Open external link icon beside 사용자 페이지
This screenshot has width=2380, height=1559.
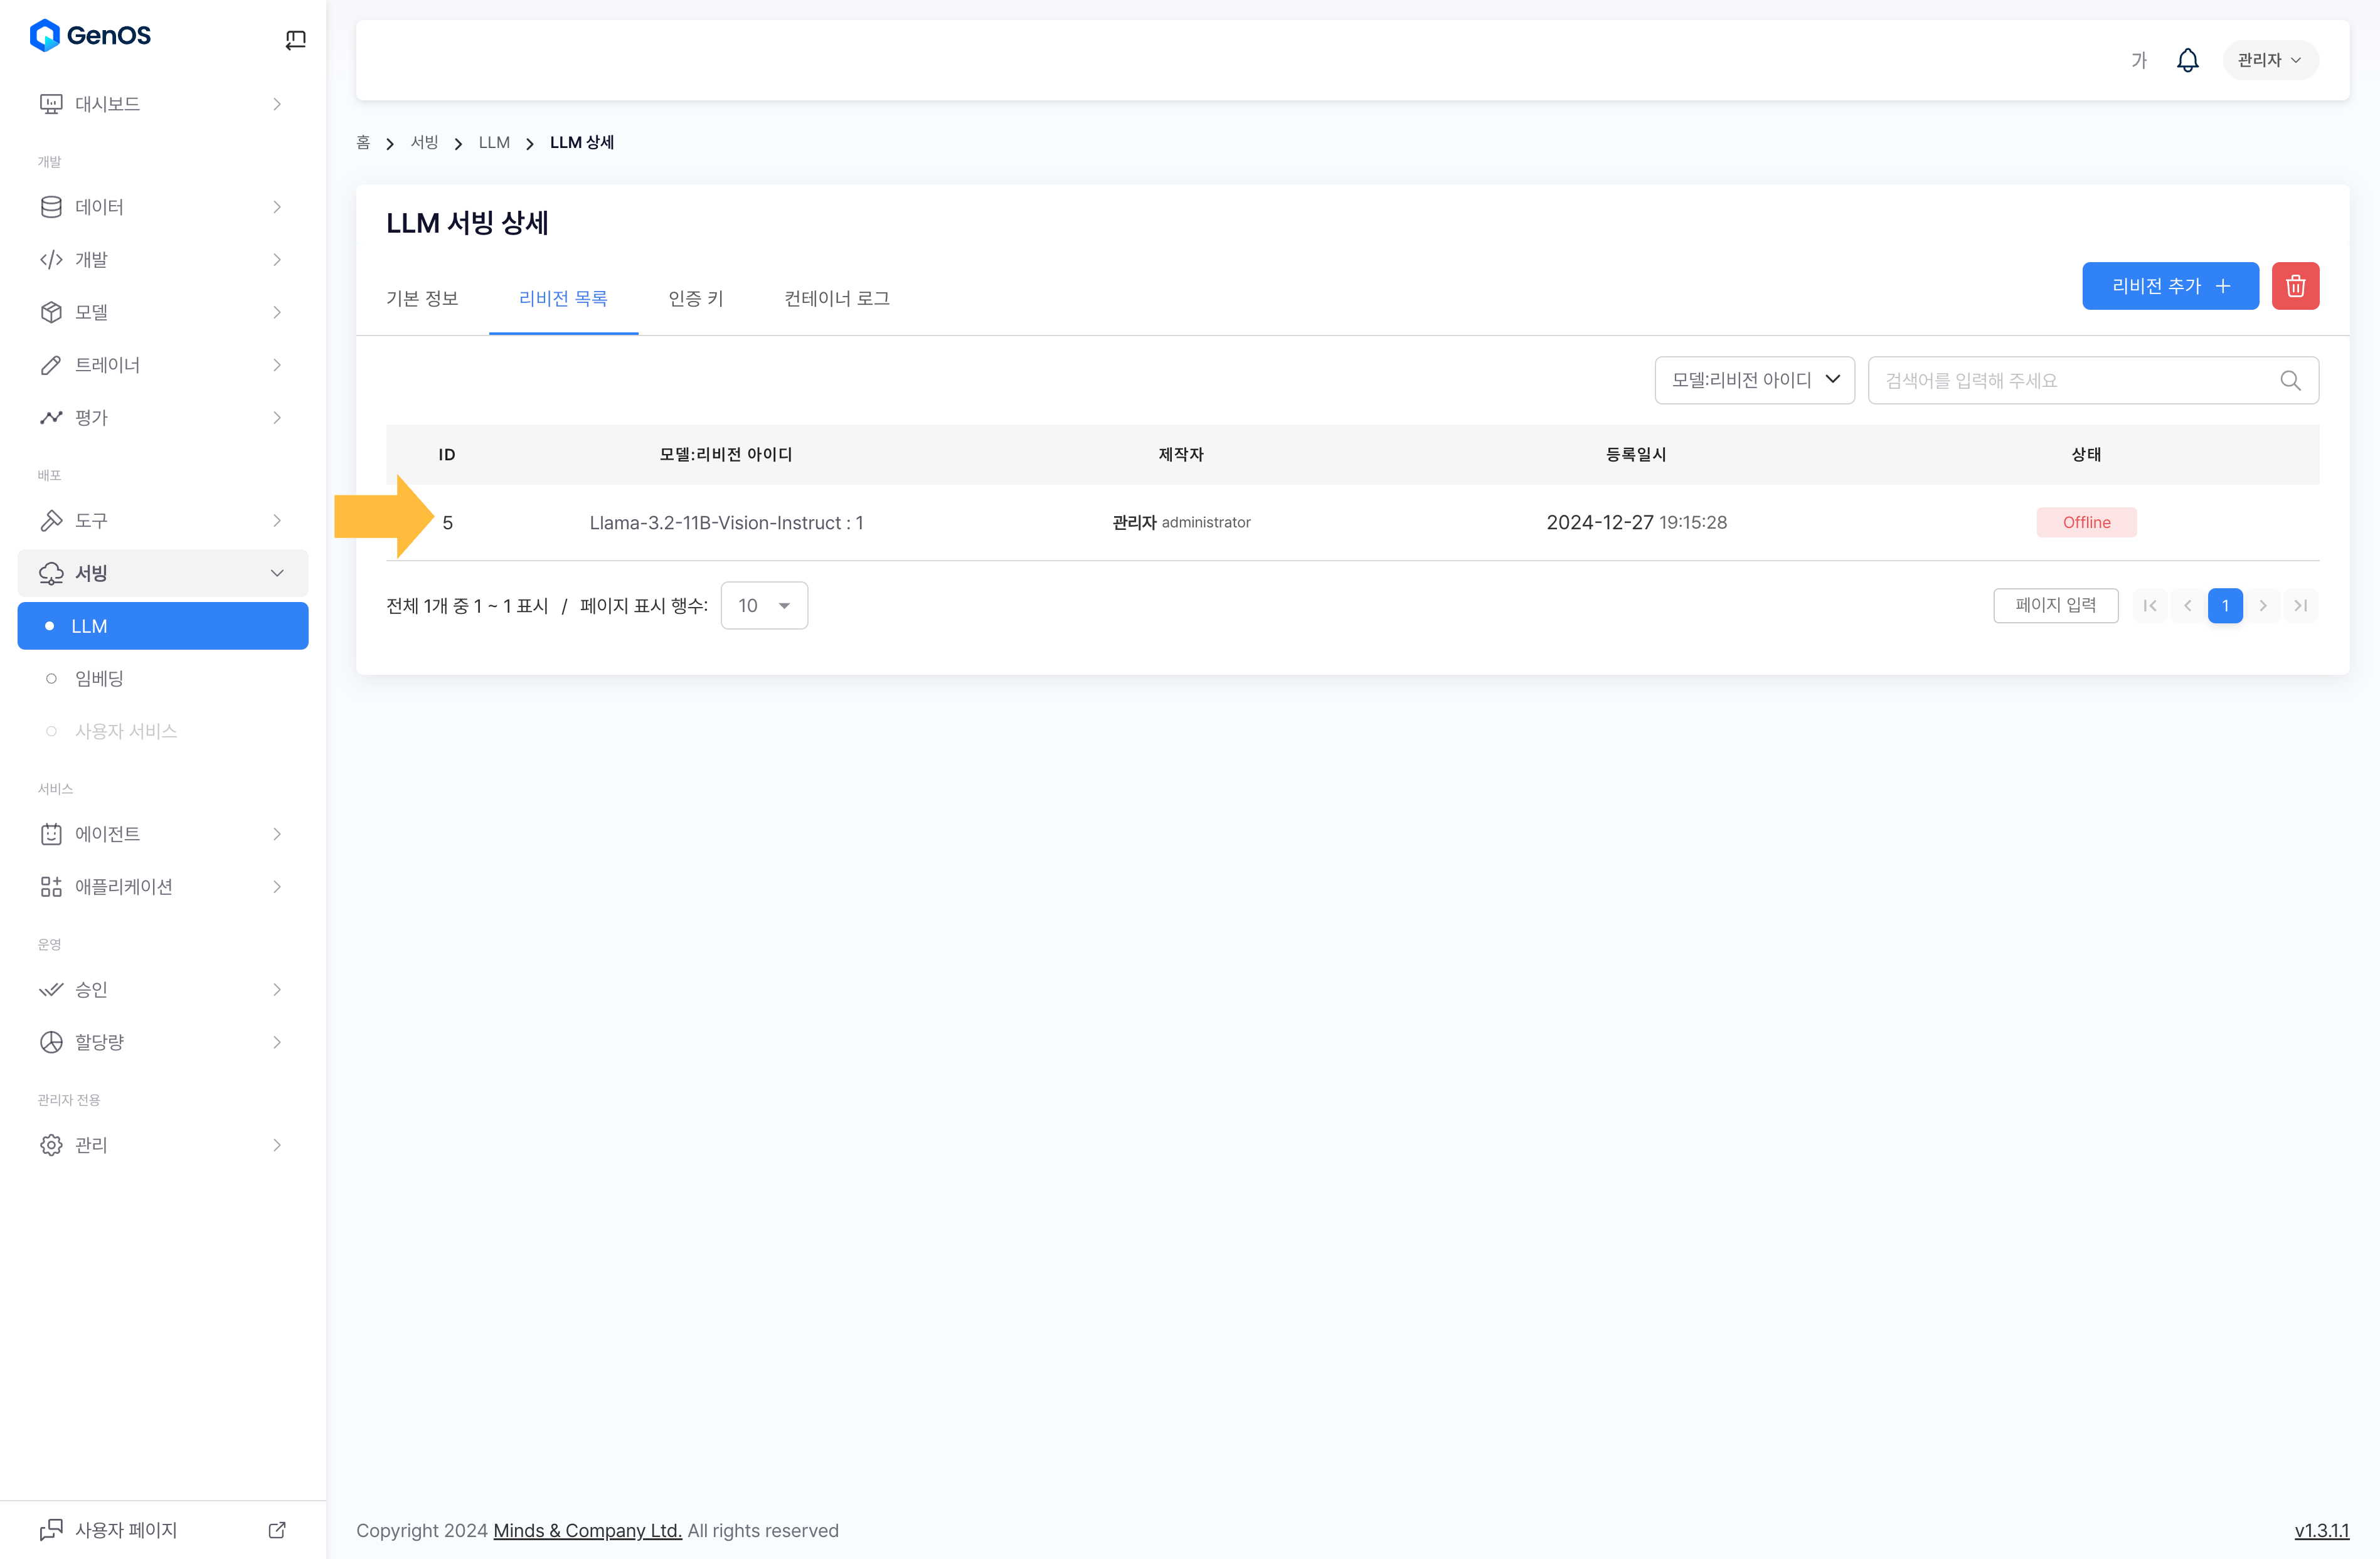pos(277,1530)
